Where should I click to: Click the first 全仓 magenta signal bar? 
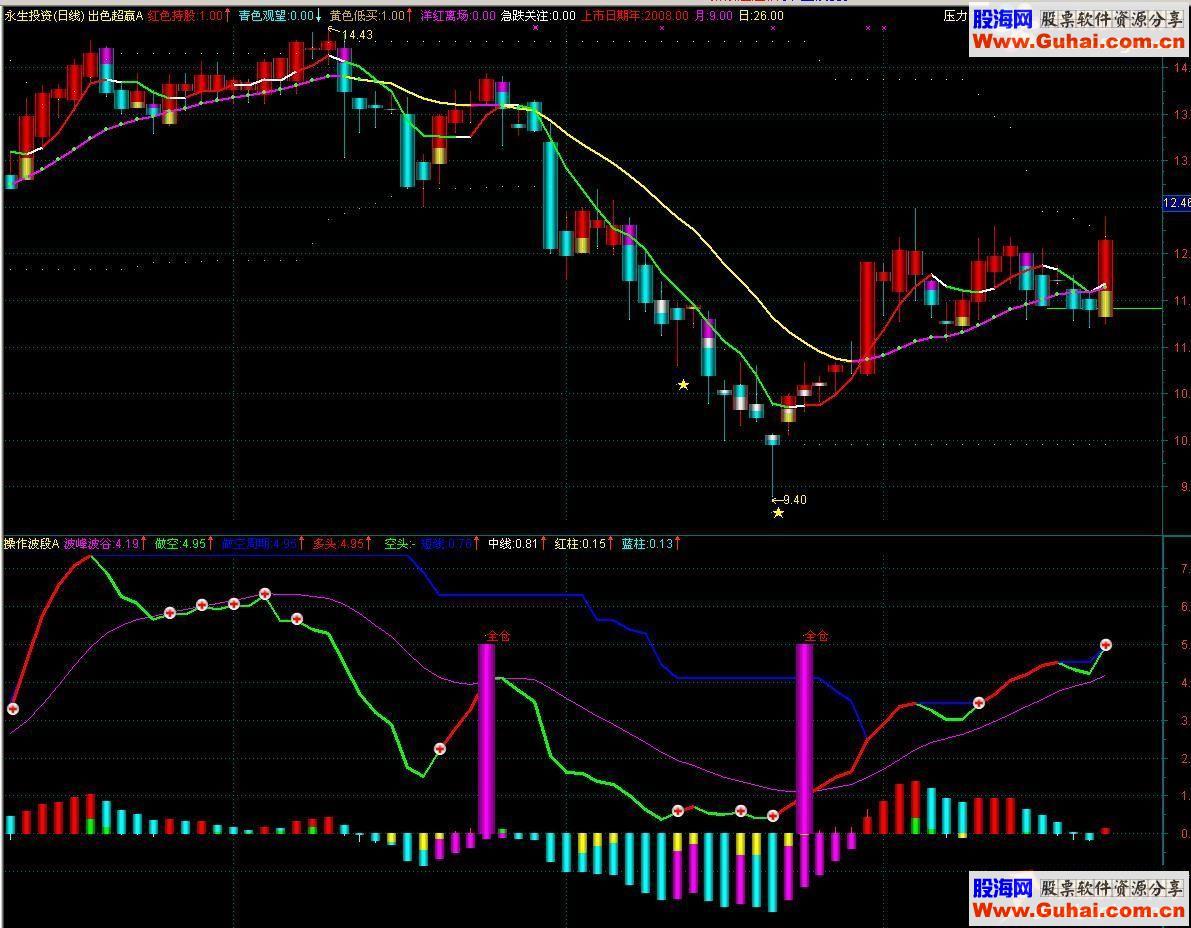point(486,740)
